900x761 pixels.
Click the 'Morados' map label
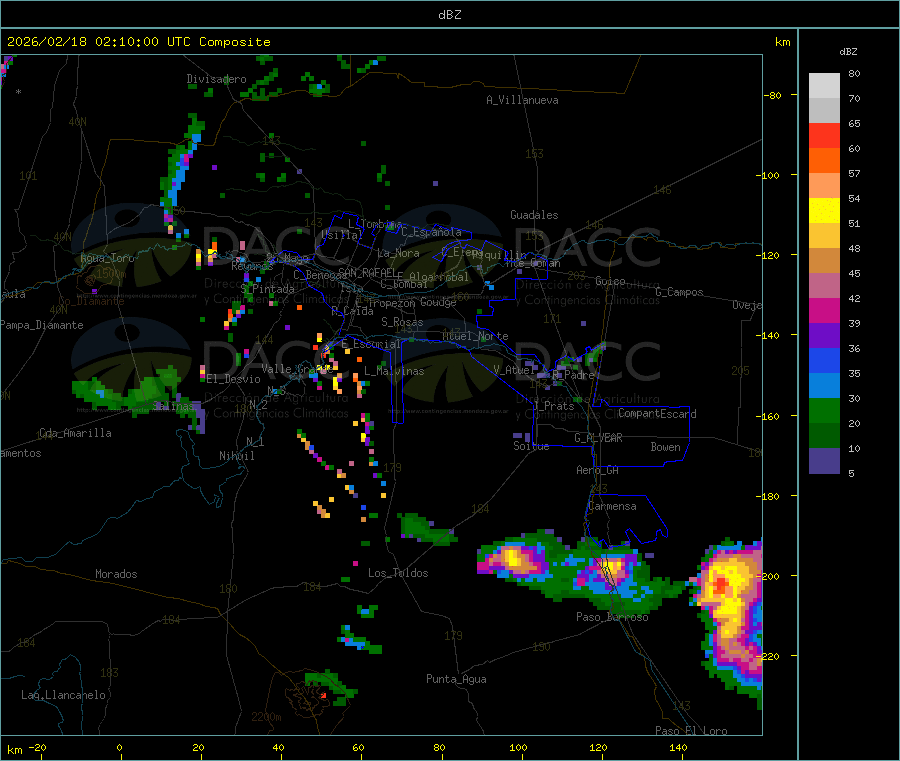coord(116,574)
